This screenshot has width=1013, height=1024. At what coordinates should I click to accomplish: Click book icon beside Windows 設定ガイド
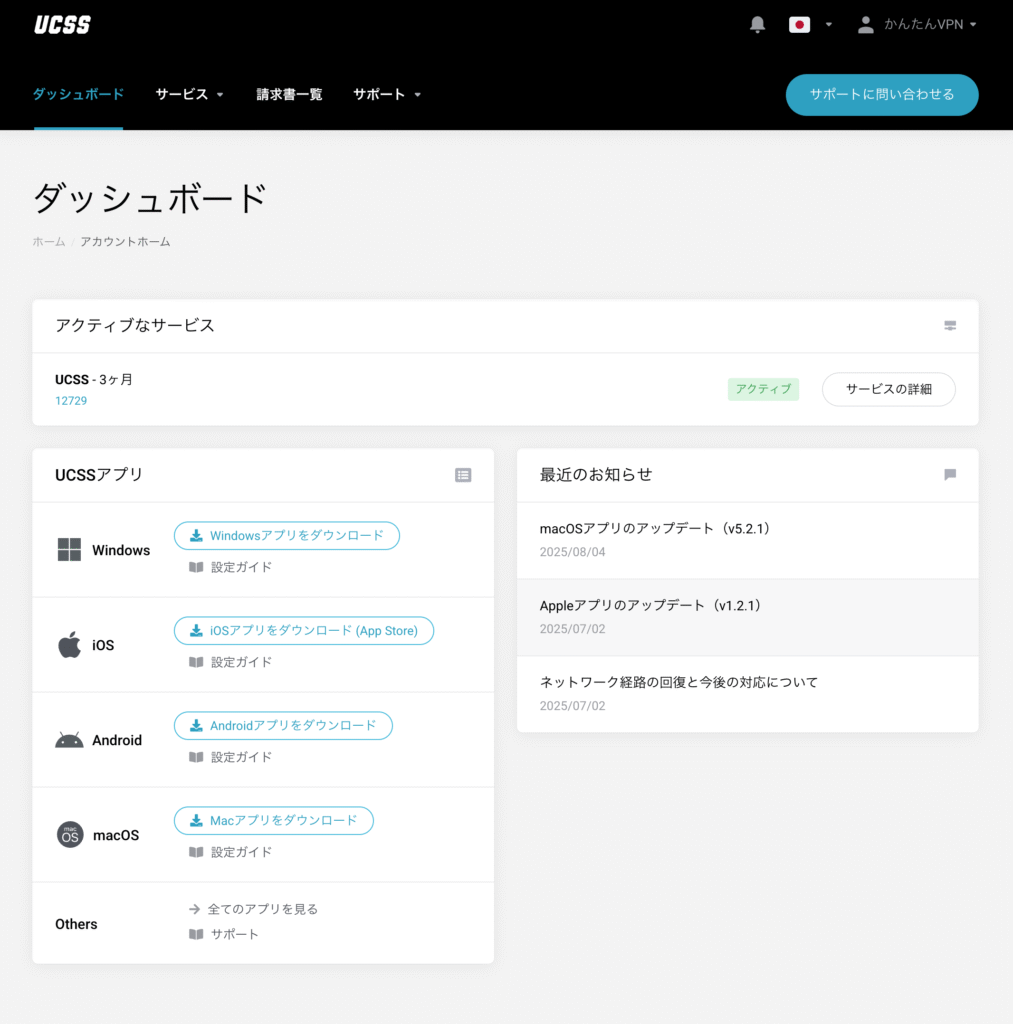point(196,568)
